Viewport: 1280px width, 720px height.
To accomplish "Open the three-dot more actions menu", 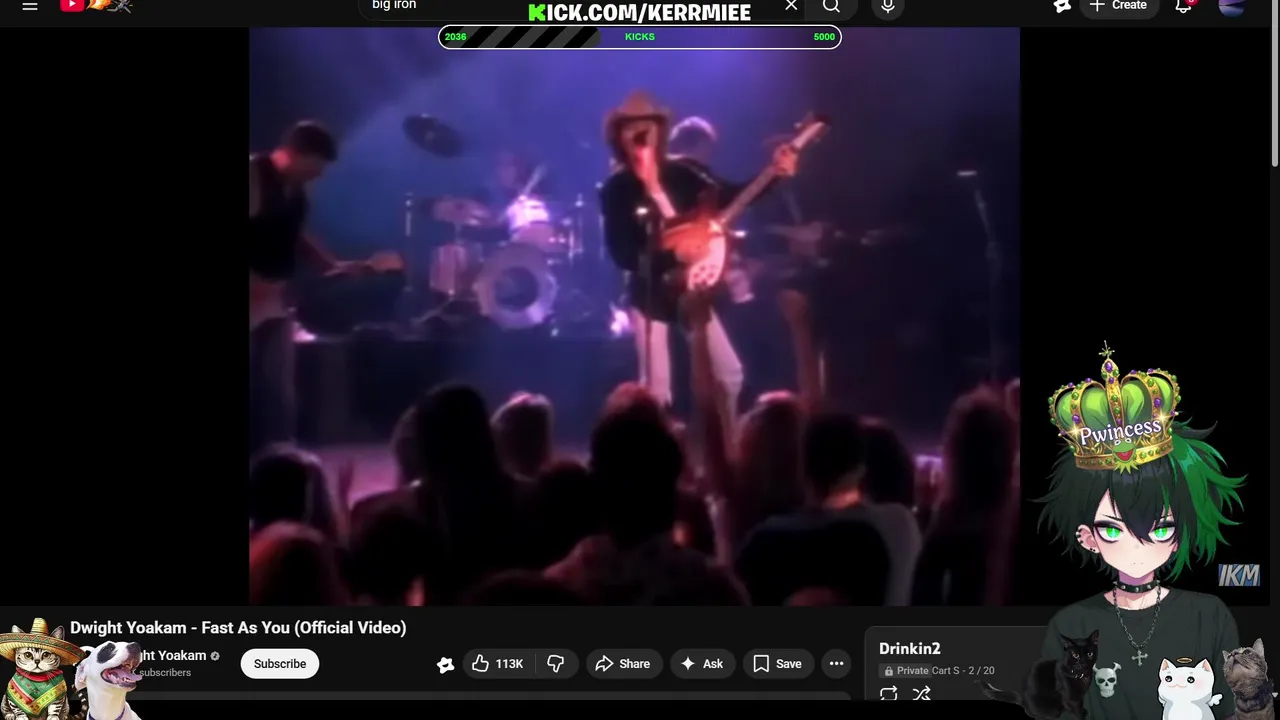I will (836, 664).
